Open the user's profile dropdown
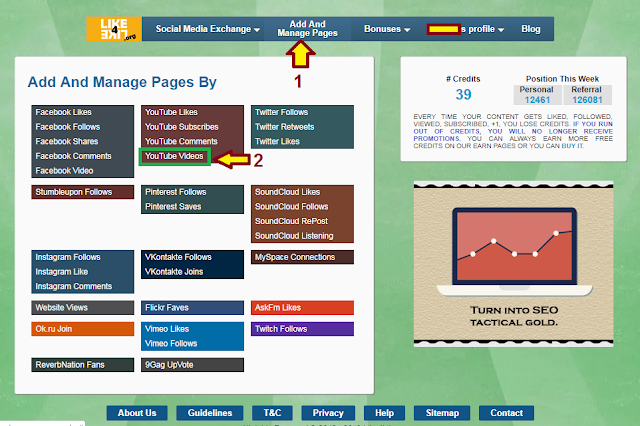The image size is (640, 426). tap(465, 29)
